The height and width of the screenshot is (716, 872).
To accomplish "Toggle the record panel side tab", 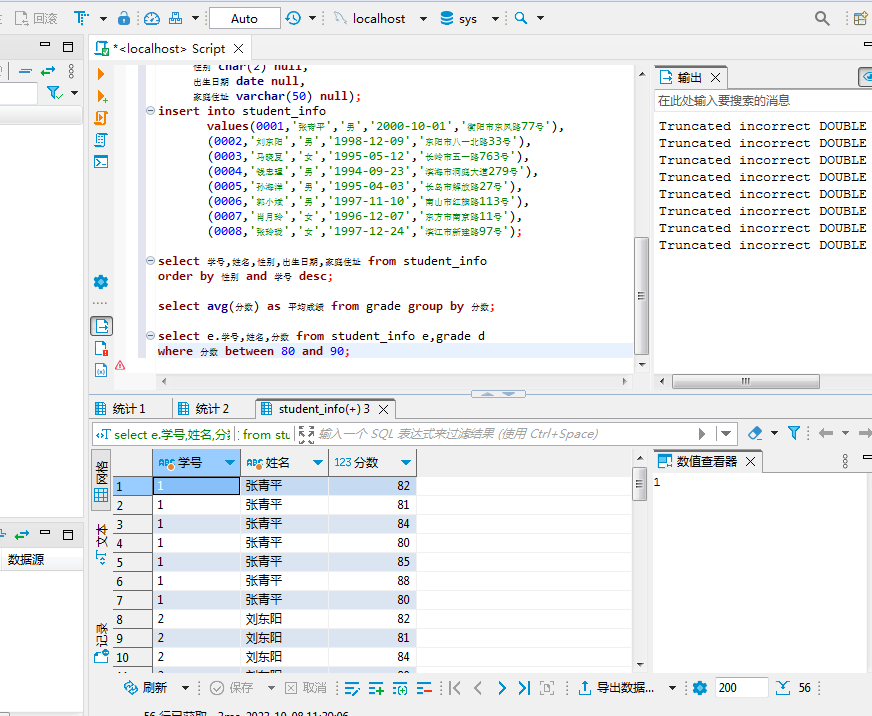I will point(101,642).
